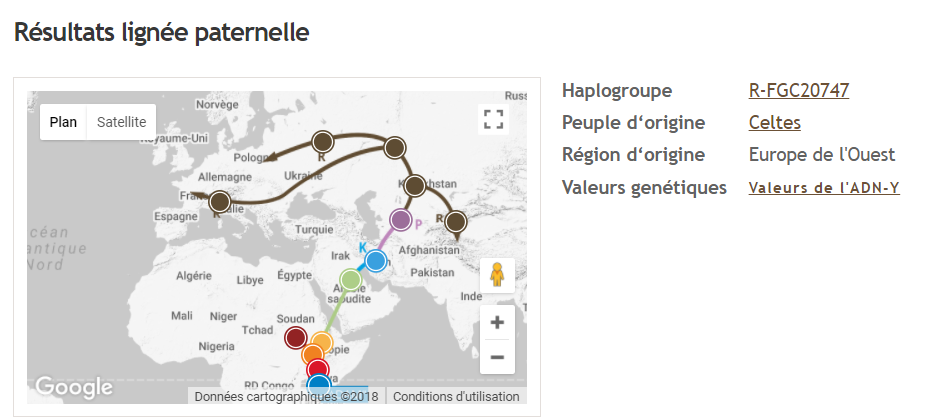The image size is (932, 418).
Task: Open the Celtes origin people link
Action: 774,122
